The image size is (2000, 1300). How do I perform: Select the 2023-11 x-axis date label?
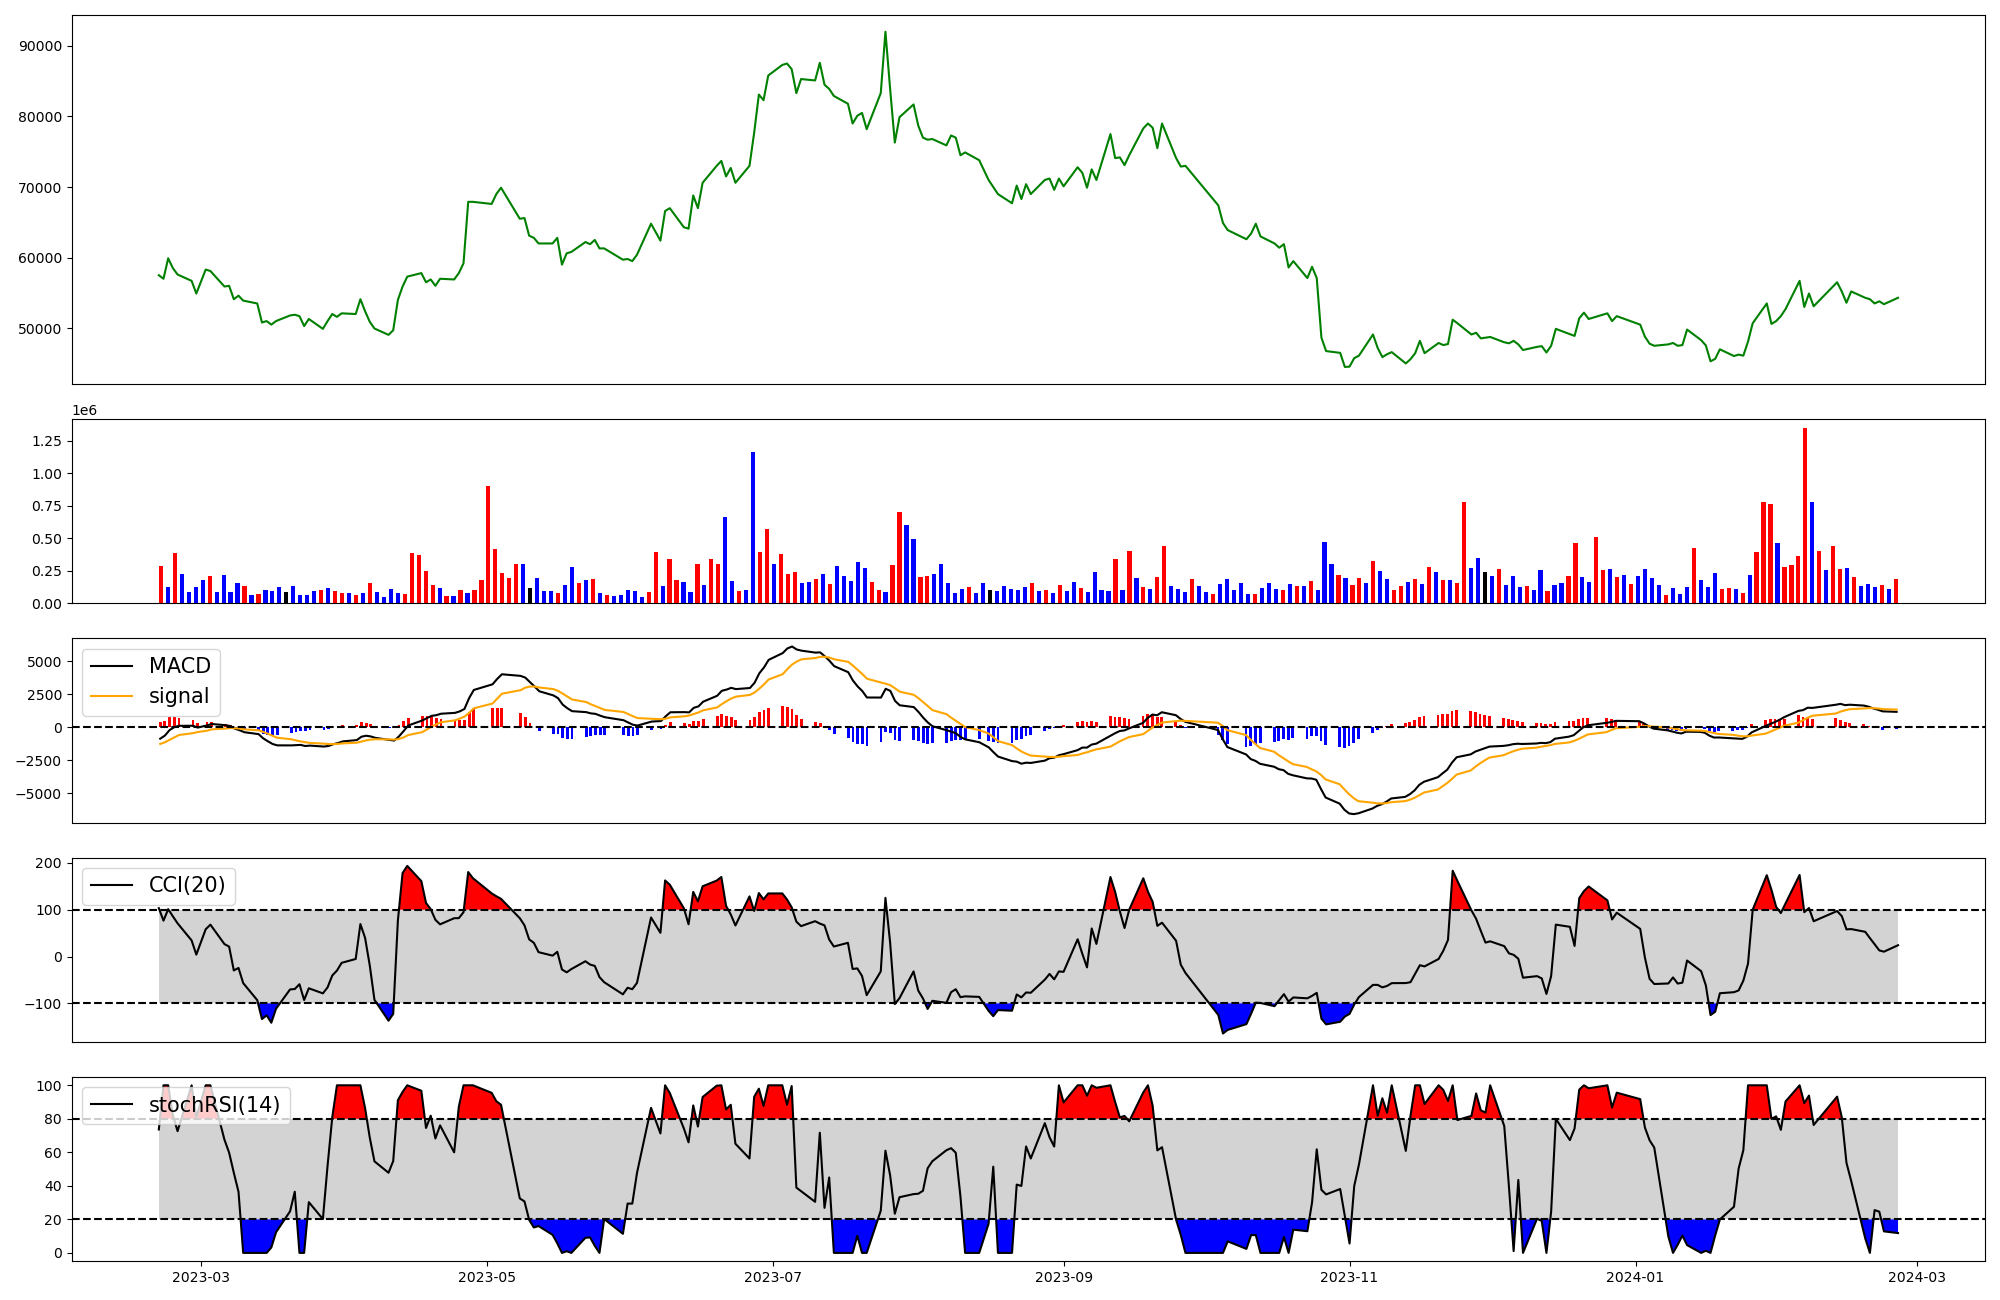[x=1349, y=1277]
